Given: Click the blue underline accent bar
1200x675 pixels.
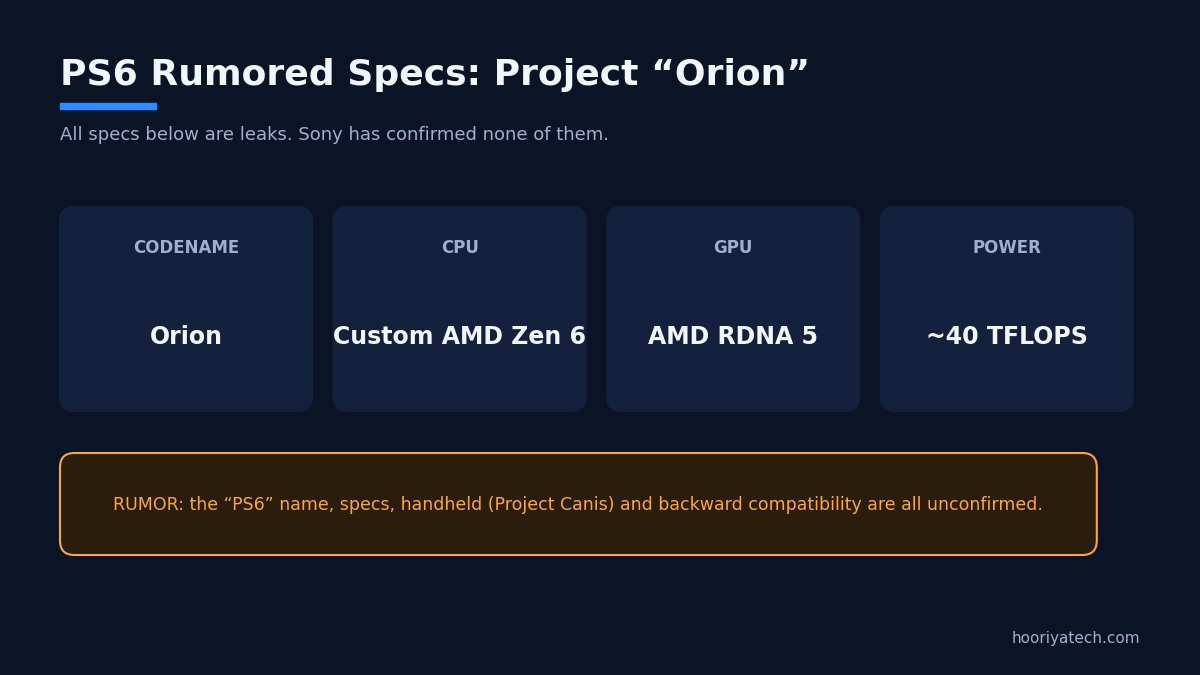Looking at the screenshot, I should (x=108, y=106).
